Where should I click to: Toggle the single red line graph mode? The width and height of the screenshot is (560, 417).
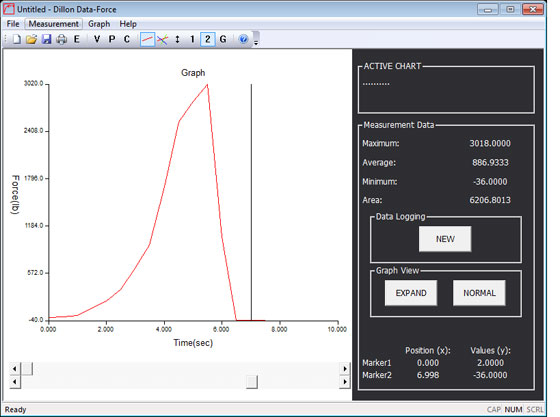tap(148, 39)
